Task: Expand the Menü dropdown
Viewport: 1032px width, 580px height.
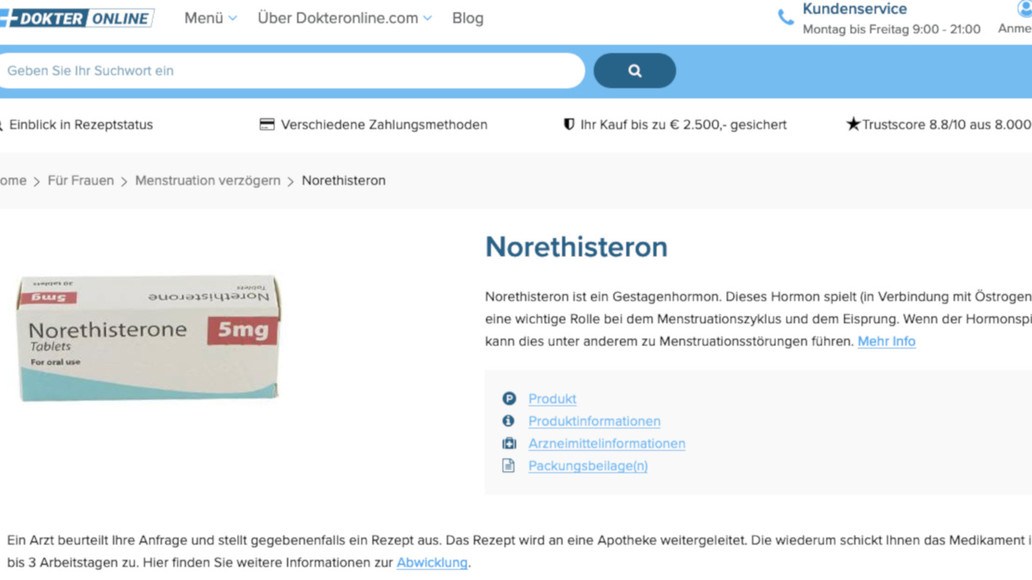Action: coord(210,18)
